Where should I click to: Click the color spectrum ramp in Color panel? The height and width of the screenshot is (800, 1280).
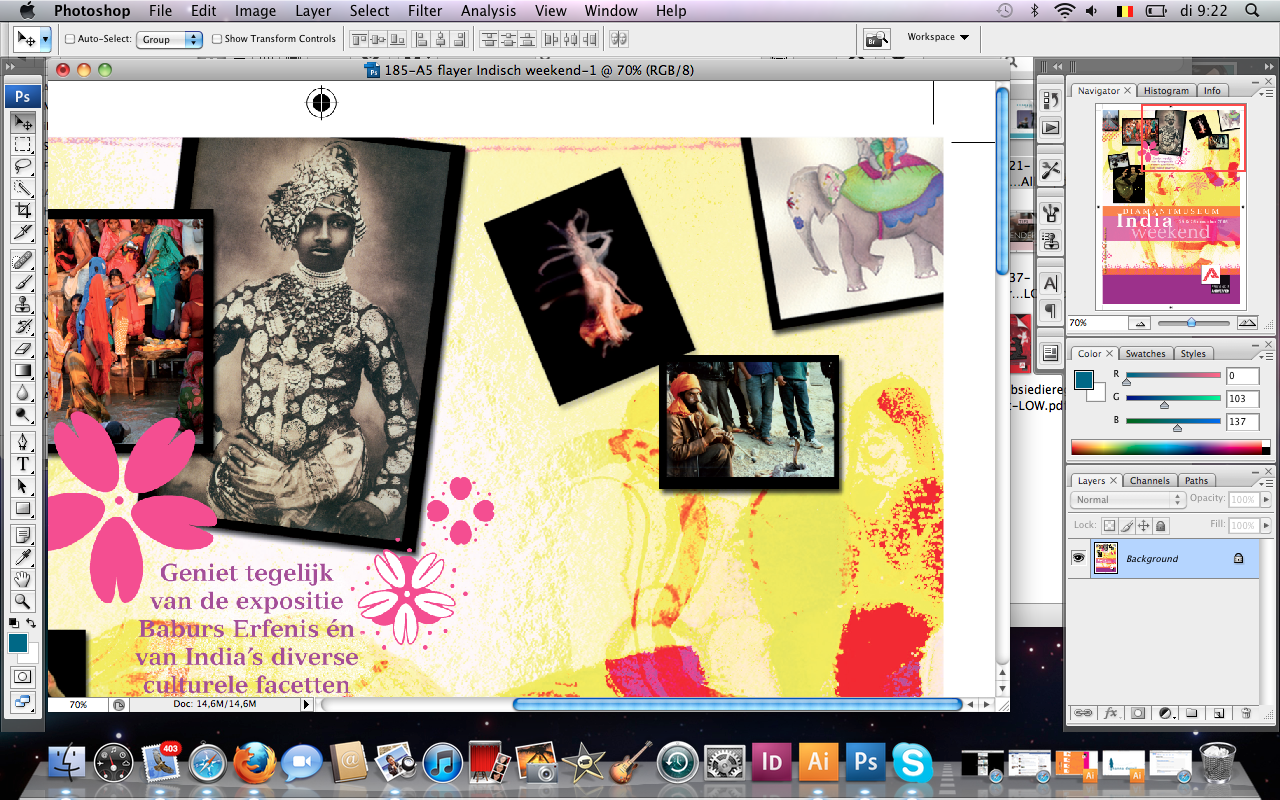click(1170, 447)
